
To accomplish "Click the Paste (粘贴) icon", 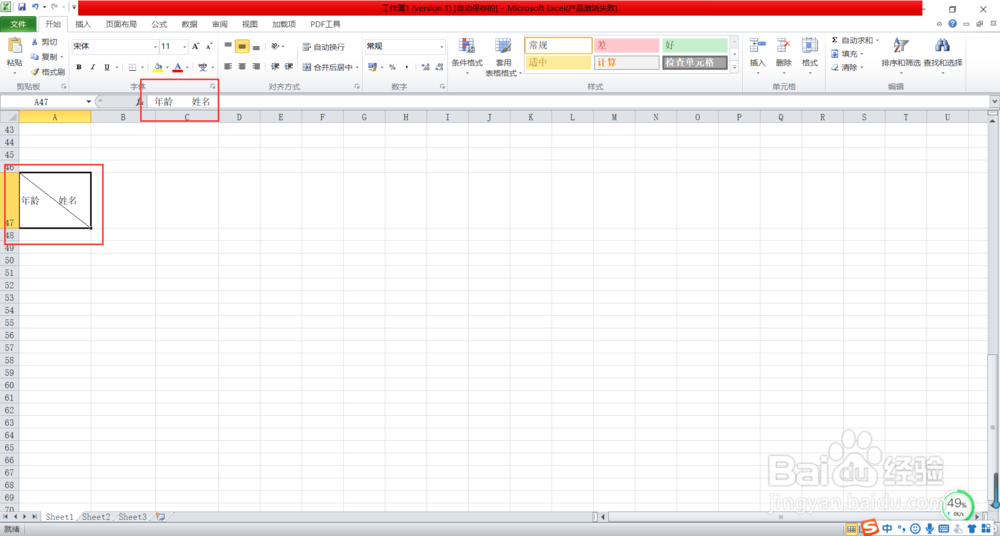I will (14, 47).
